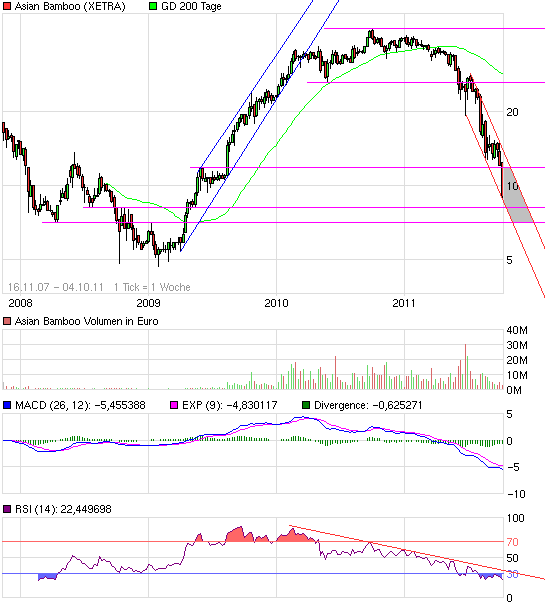Click the 2010 x-axis year label

click(276, 303)
